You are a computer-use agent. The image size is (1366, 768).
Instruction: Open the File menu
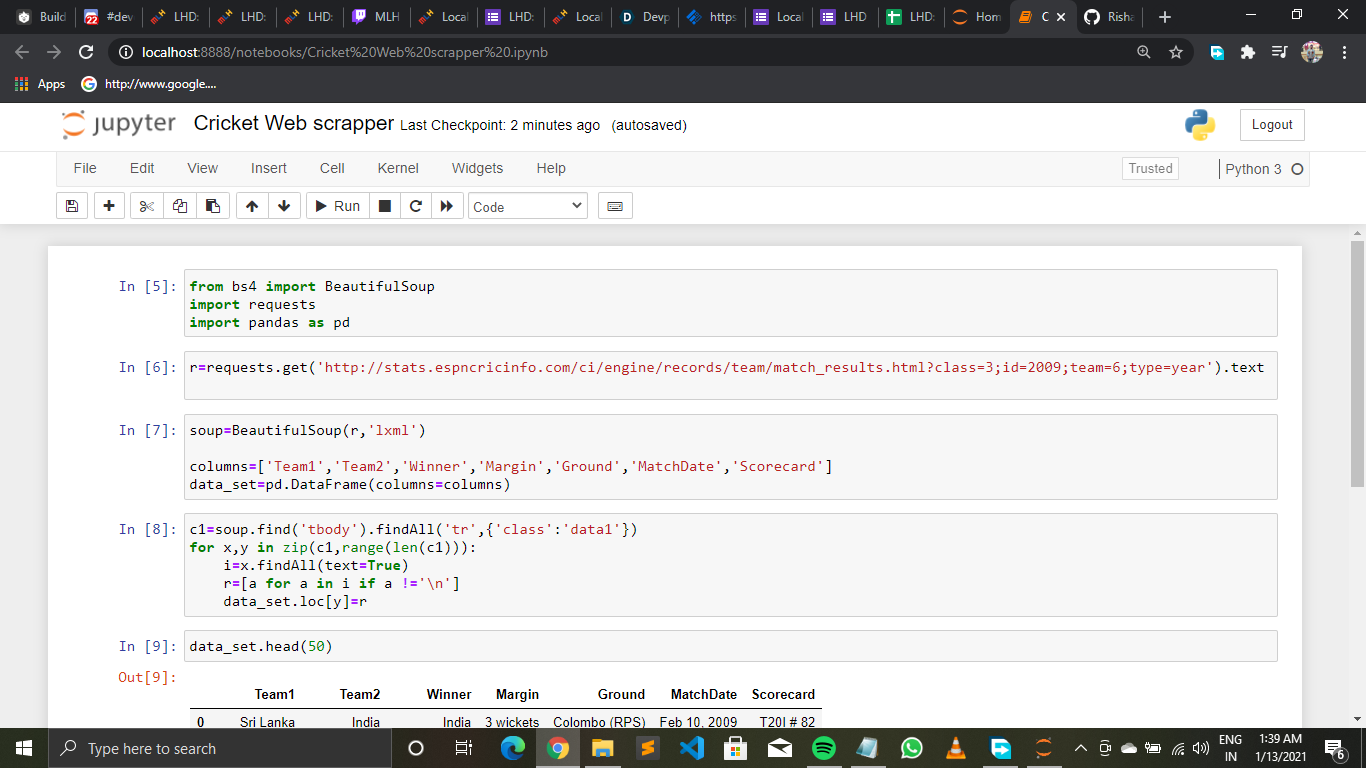85,168
